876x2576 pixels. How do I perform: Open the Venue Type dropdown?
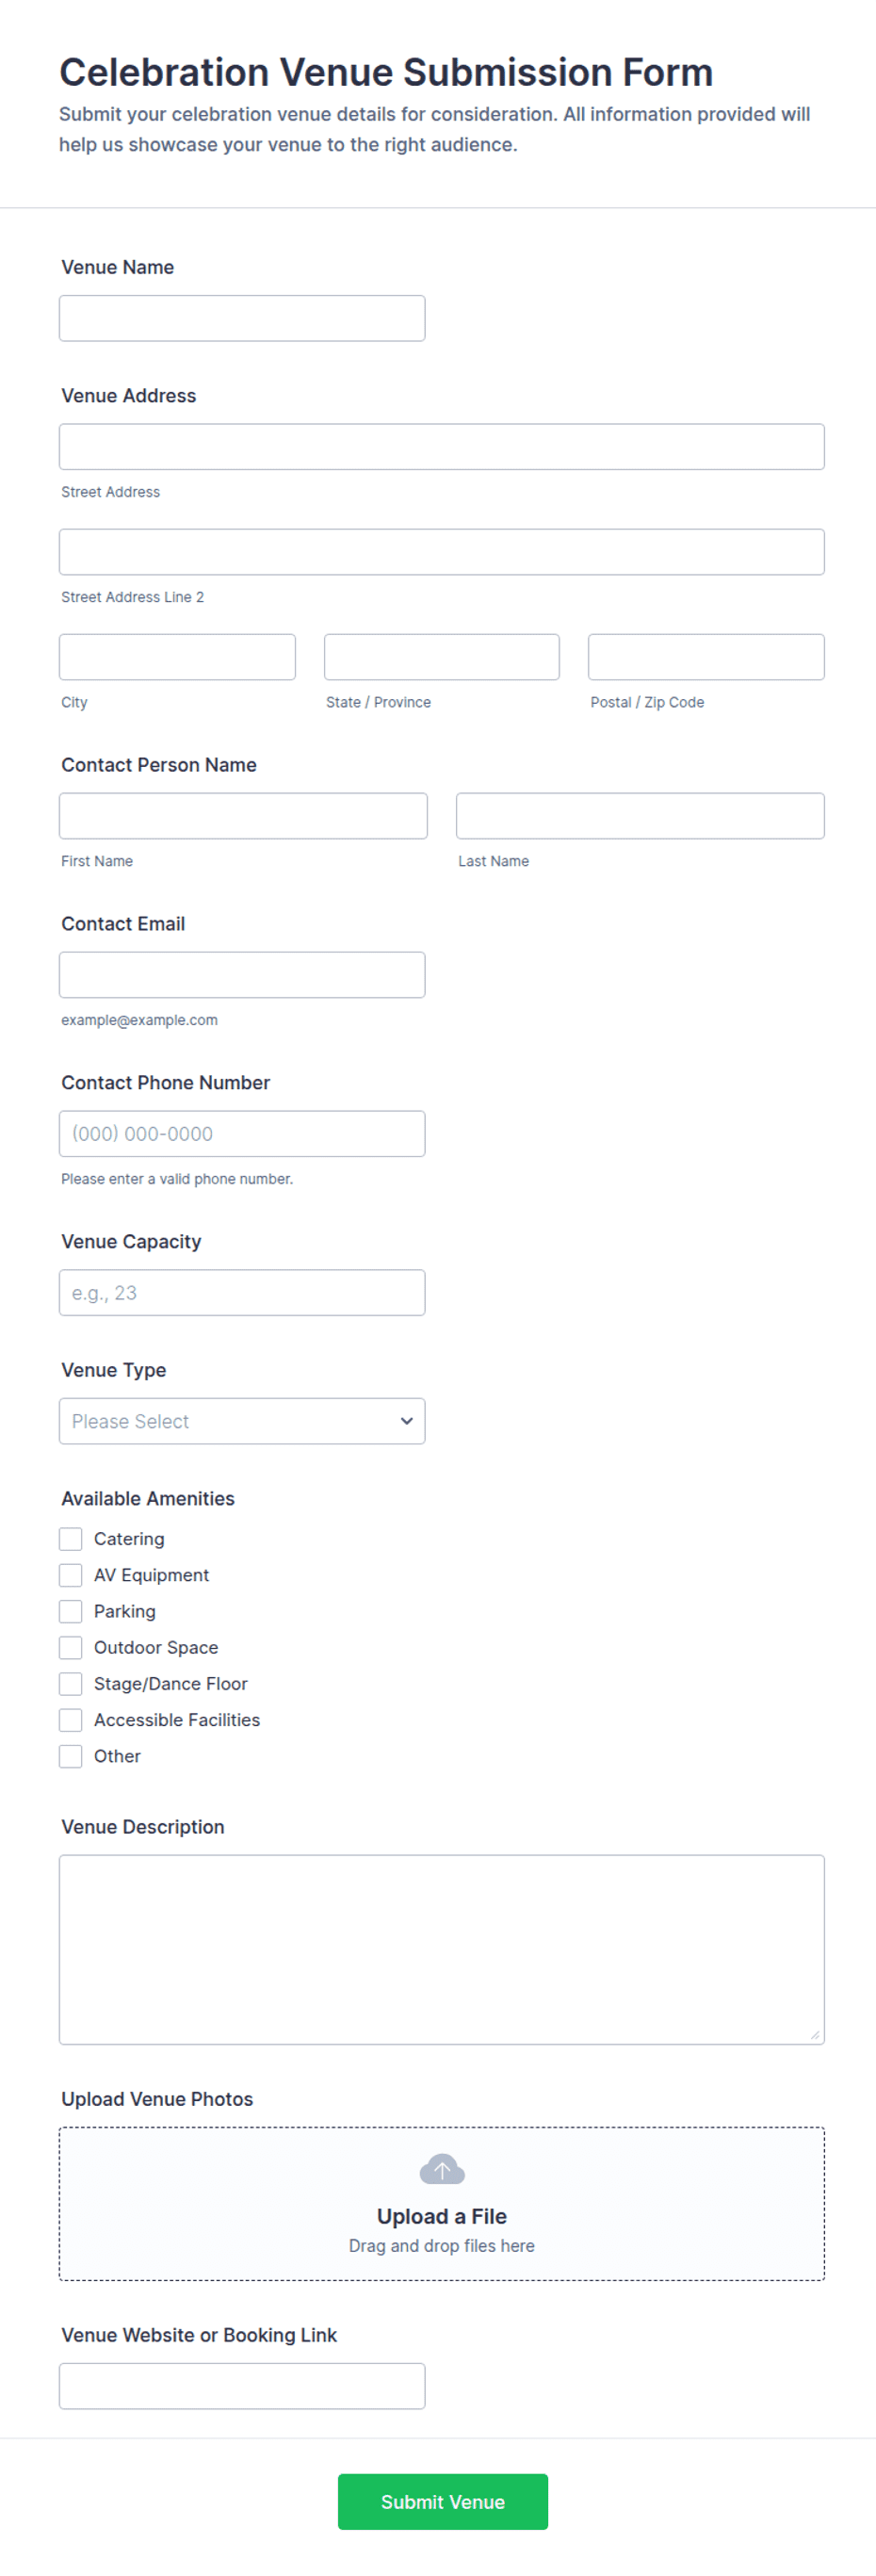coord(242,1421)
